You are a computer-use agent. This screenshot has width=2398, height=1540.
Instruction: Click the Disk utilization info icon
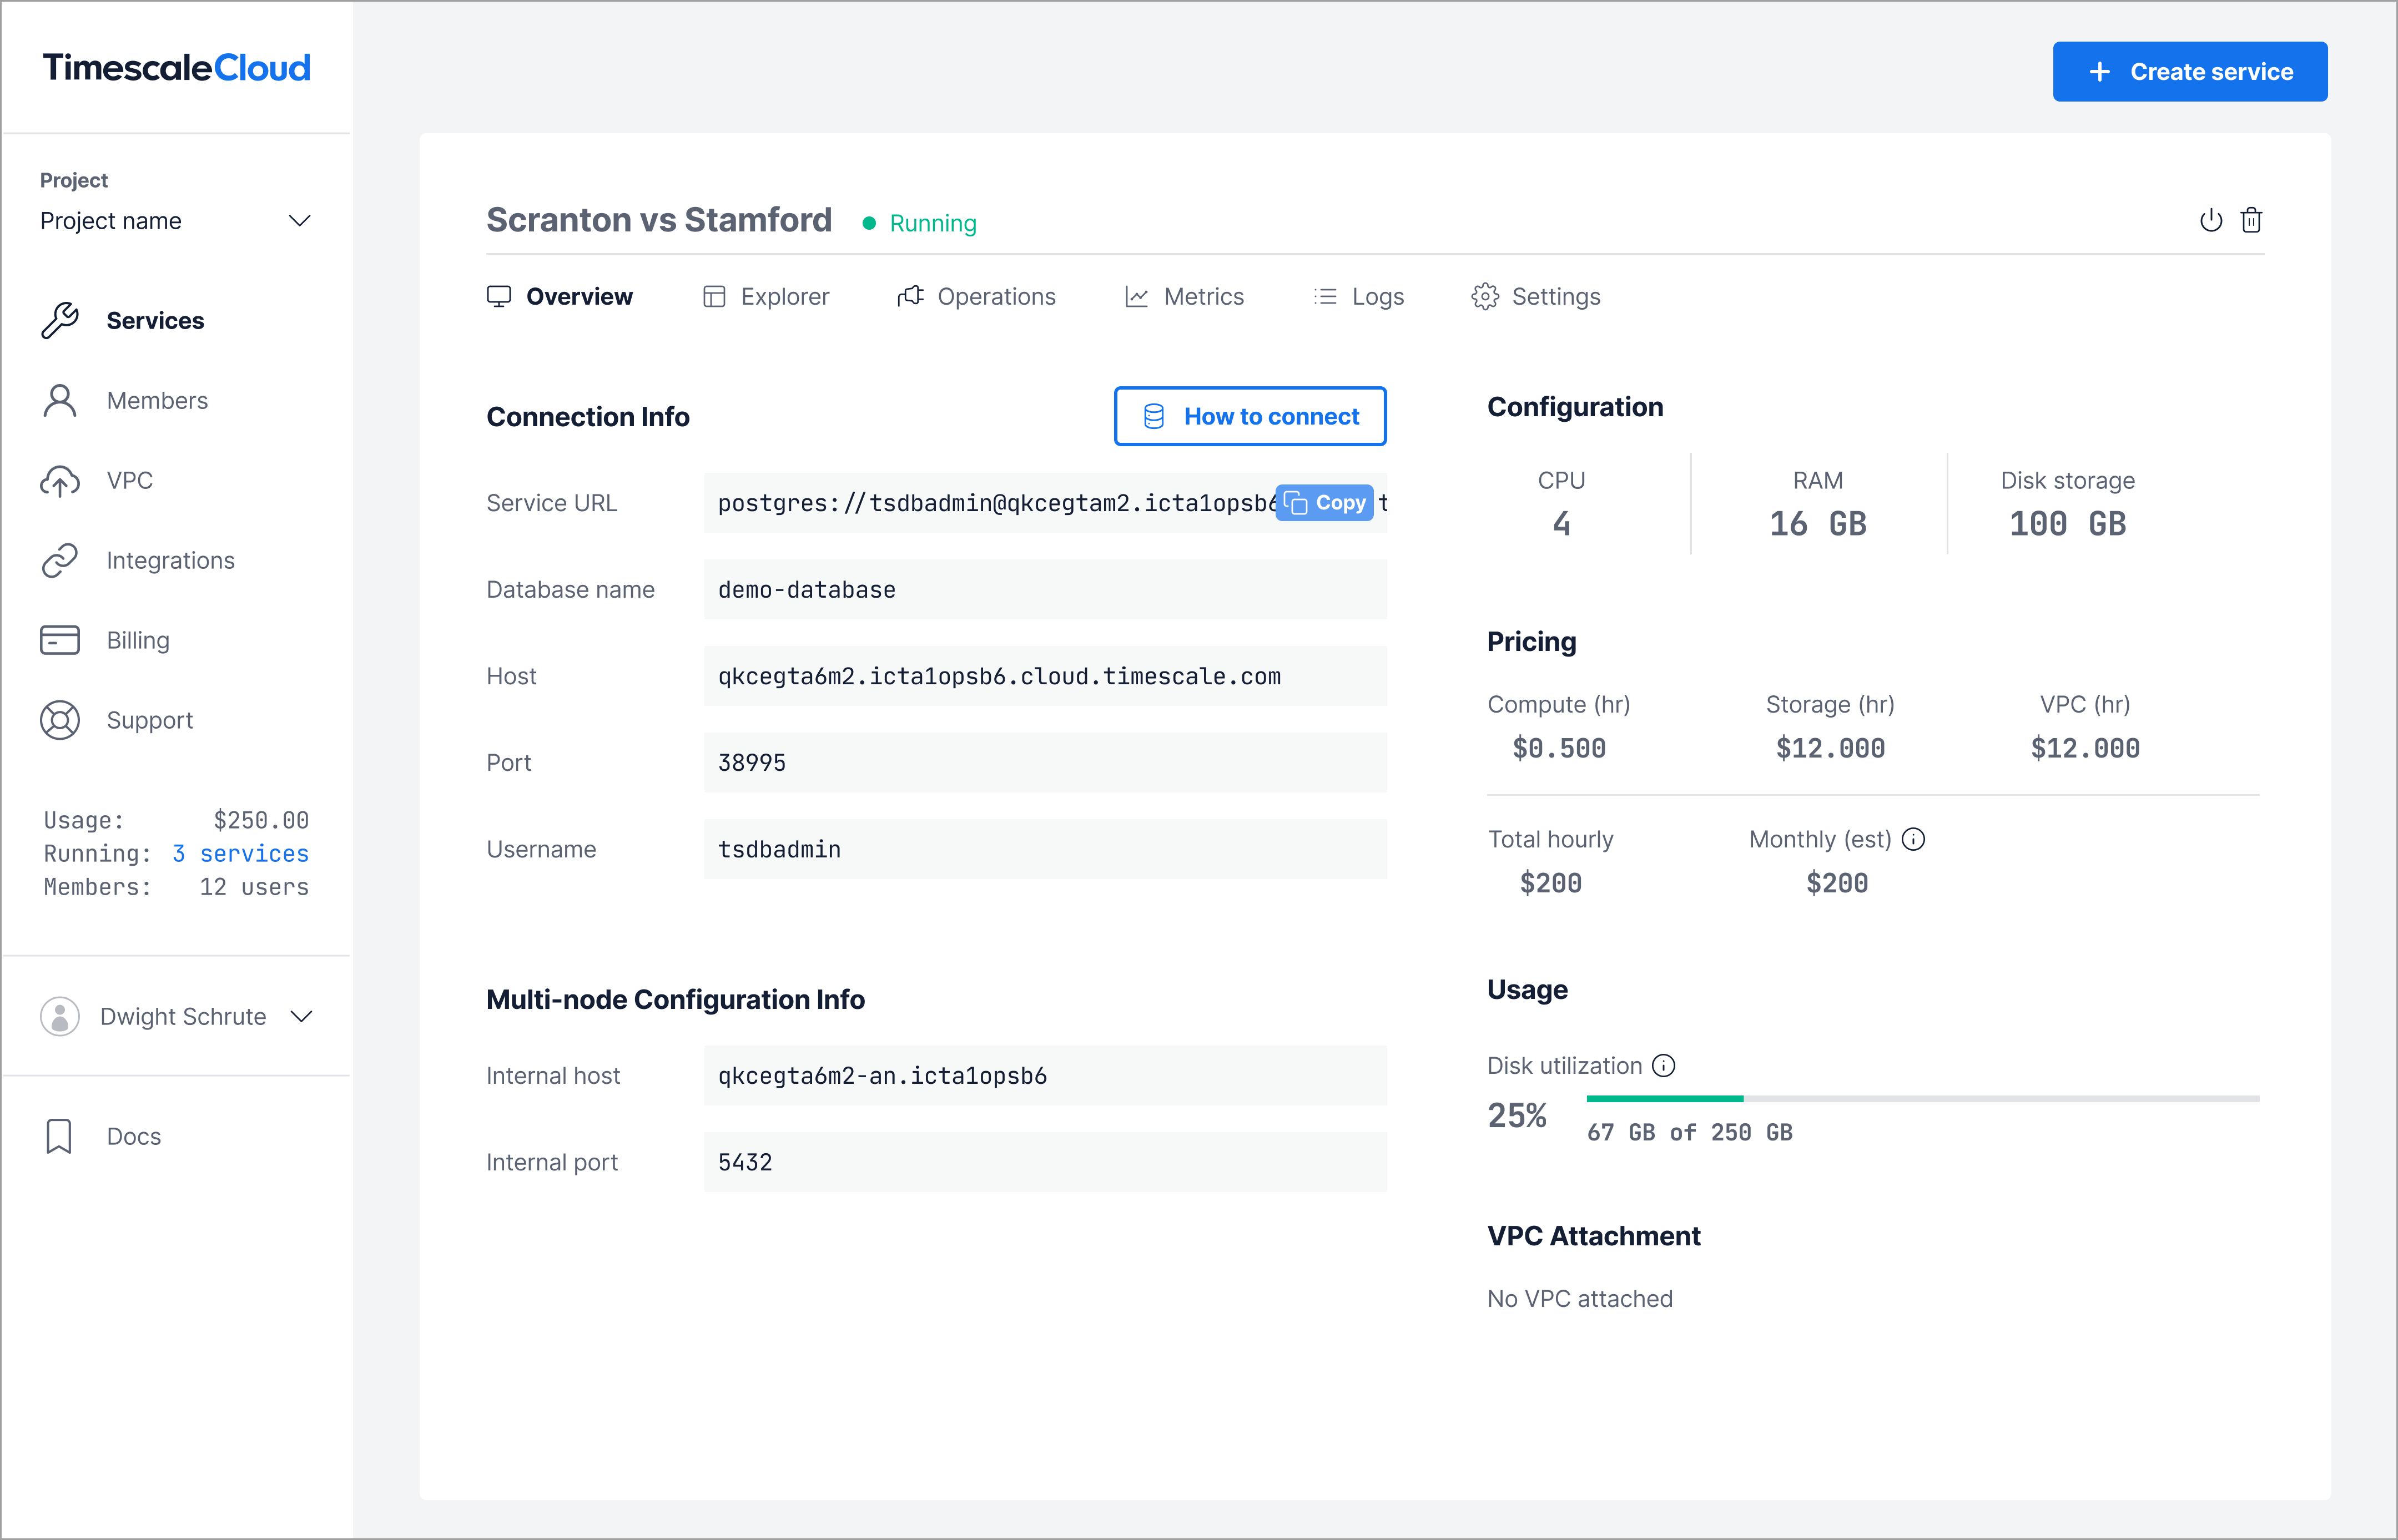(1663, 1065)
